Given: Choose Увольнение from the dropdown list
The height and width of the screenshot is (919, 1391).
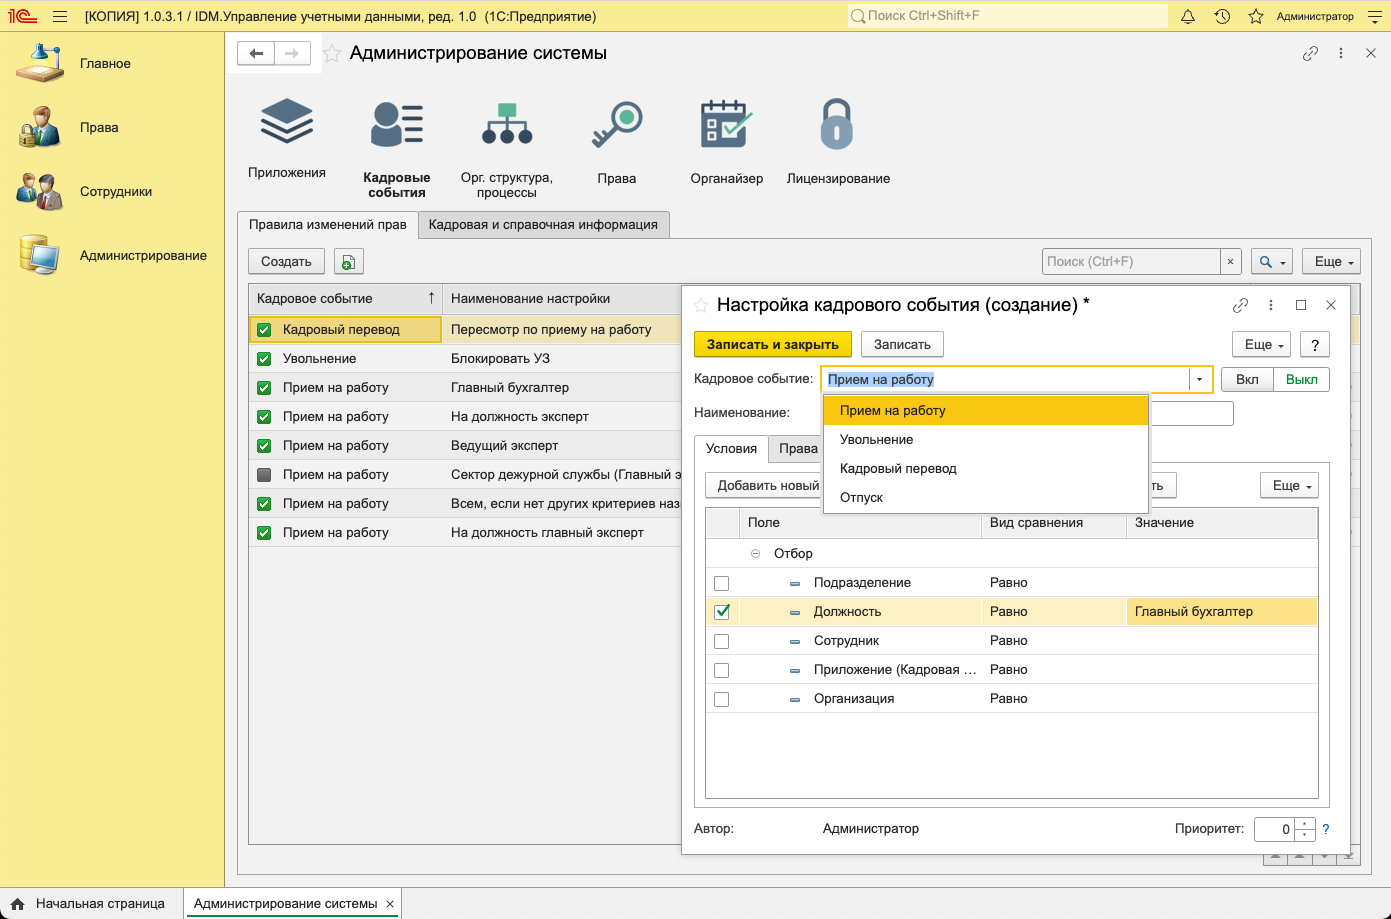Looking at the screenshot, I should coord(985,439).
